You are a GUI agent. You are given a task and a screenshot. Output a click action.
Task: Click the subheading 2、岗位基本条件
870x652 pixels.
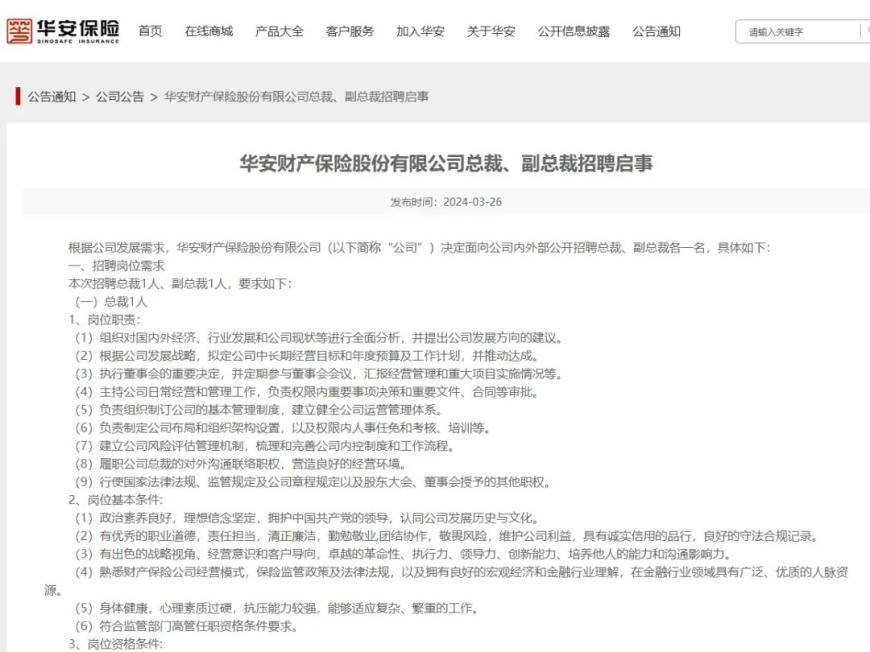pyautogui.click(x=116, y=500)
